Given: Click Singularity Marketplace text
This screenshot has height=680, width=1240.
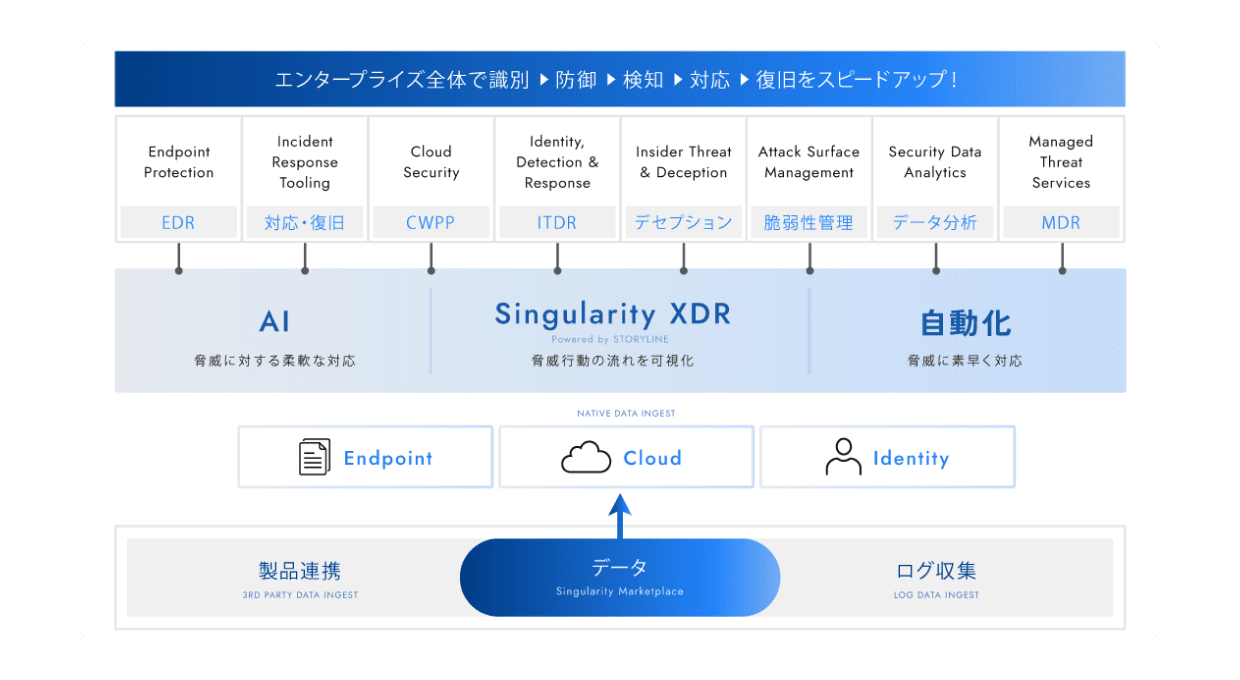Looking at the screenshot, I should coord(620,592).
